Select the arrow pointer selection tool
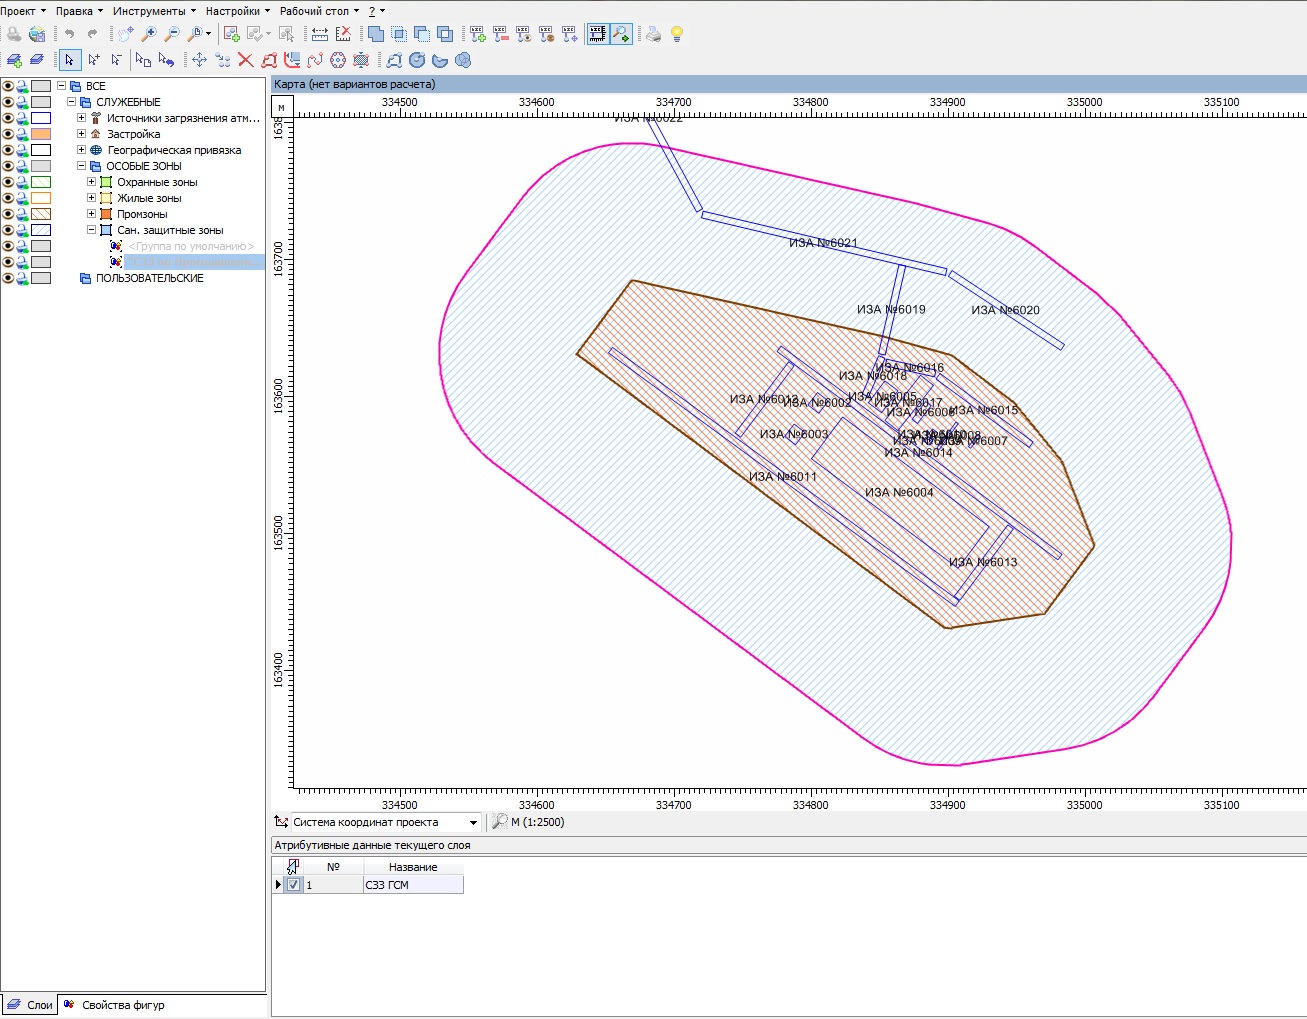This screenshot has width=1307, height=1019. point(69,60)
